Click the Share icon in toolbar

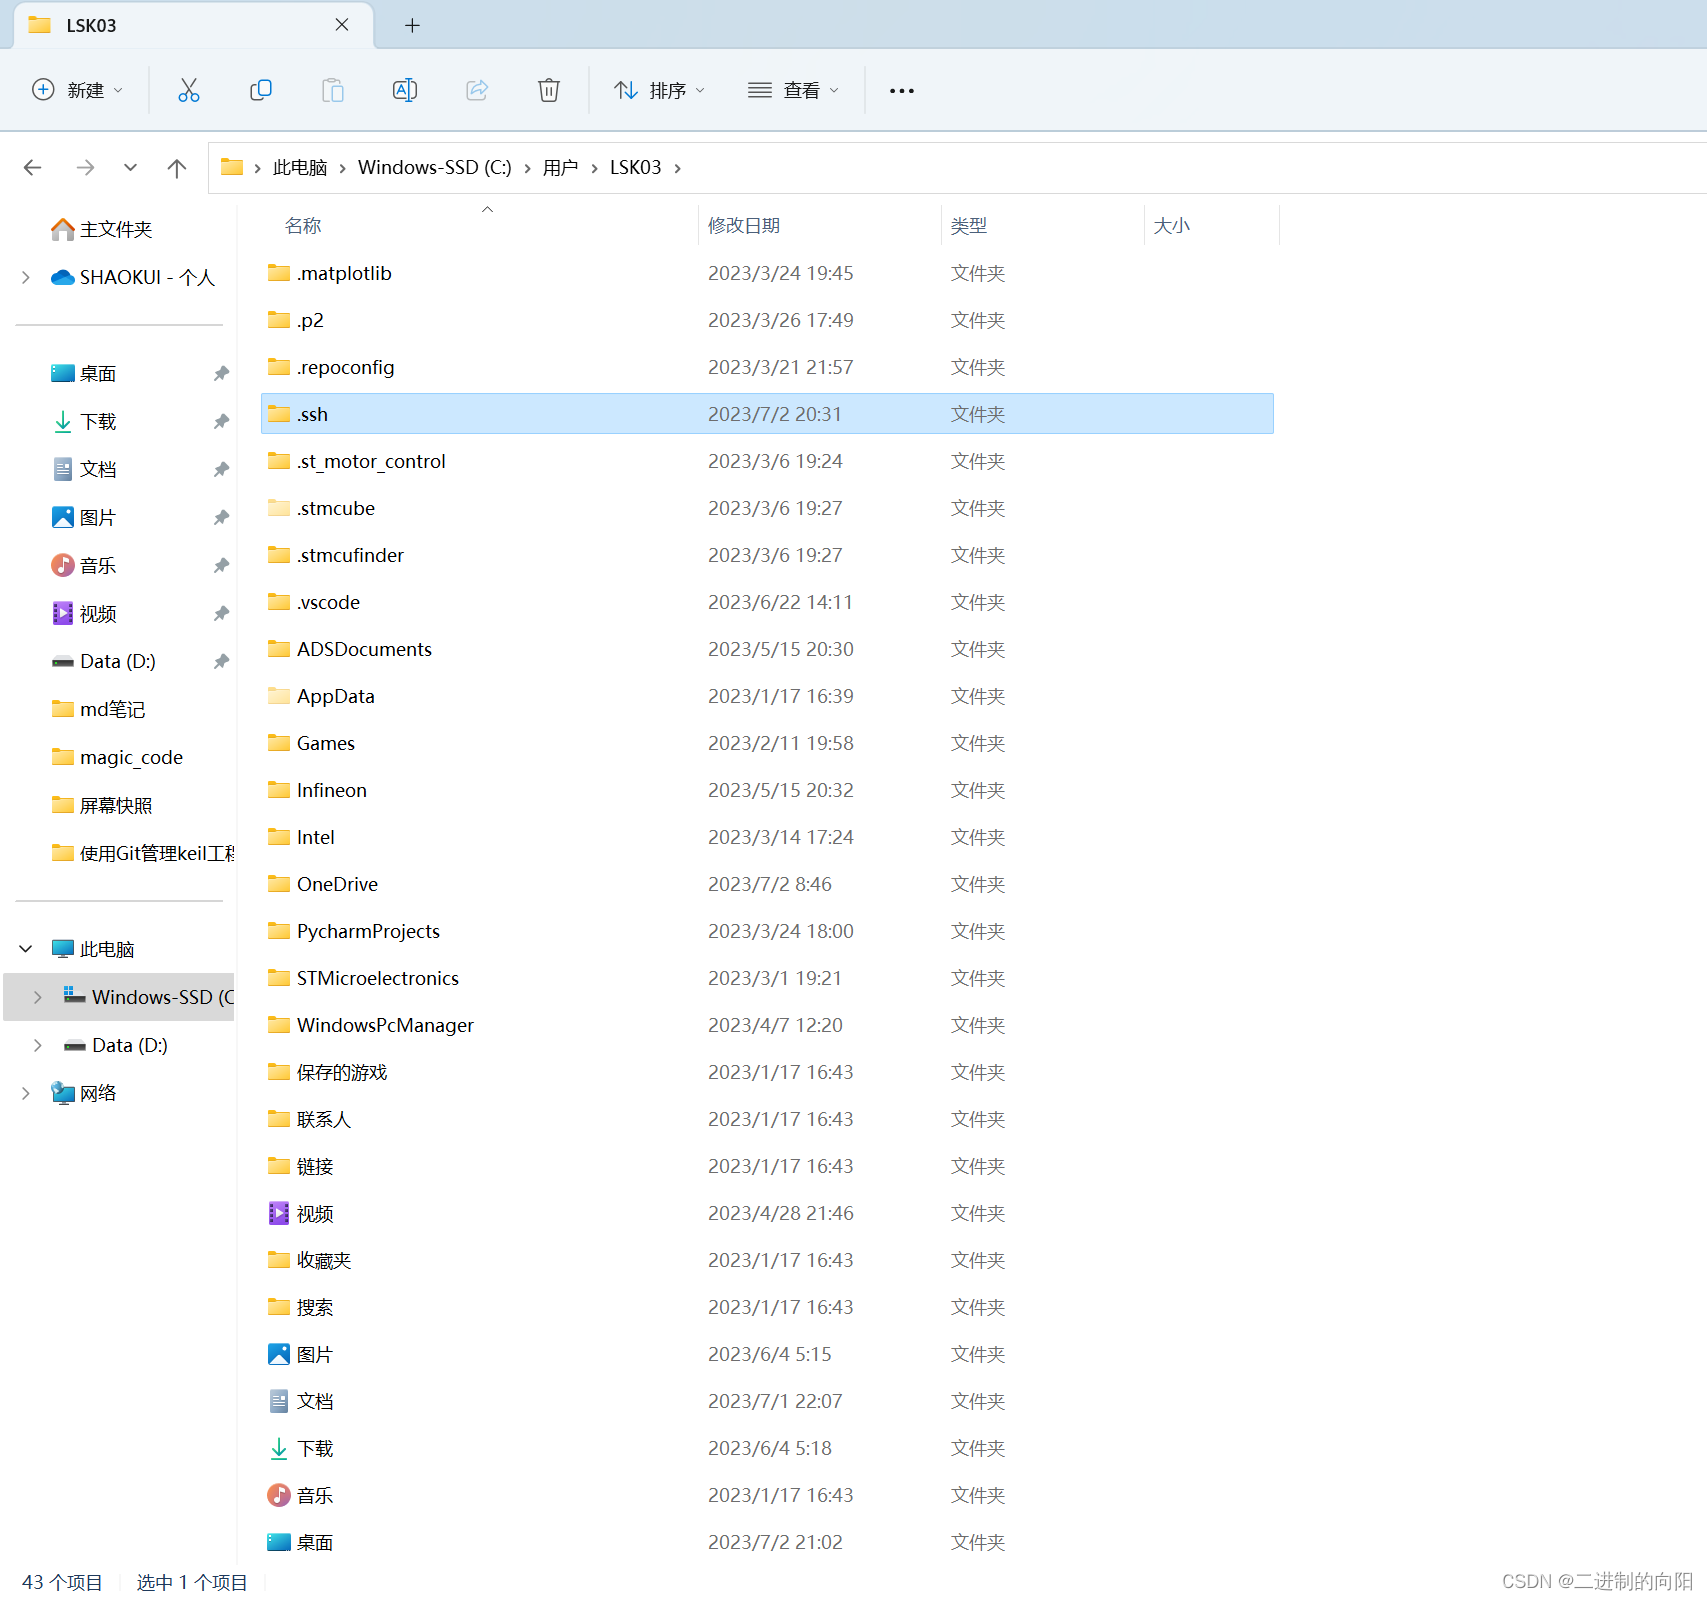tap(477, 90)
